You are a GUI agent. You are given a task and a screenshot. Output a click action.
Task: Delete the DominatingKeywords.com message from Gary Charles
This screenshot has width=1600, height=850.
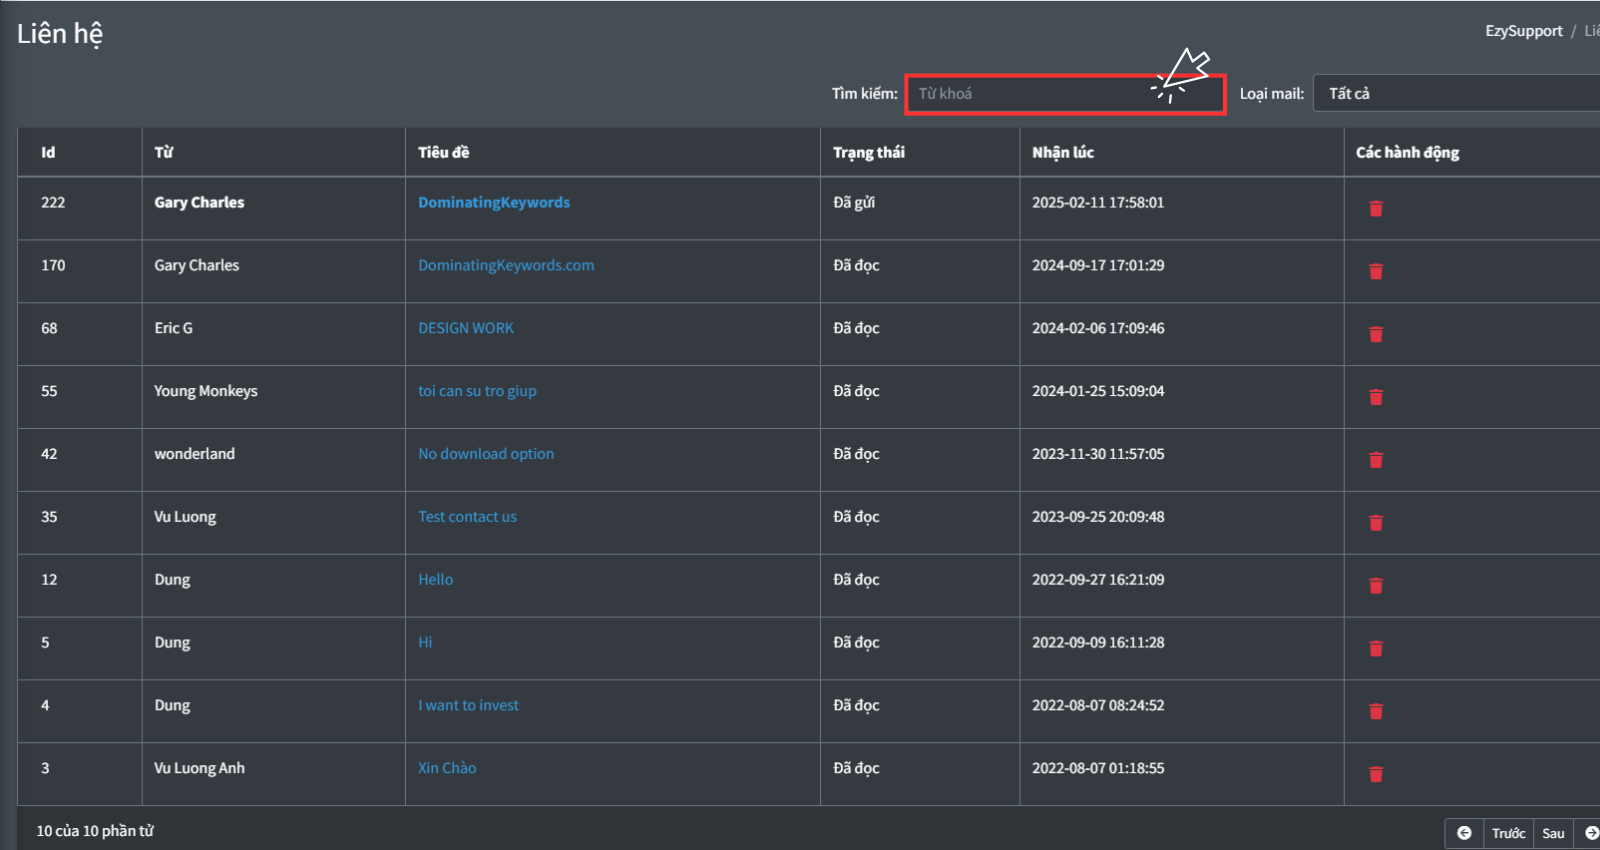pyautogui.click(x=1376, y=271)
